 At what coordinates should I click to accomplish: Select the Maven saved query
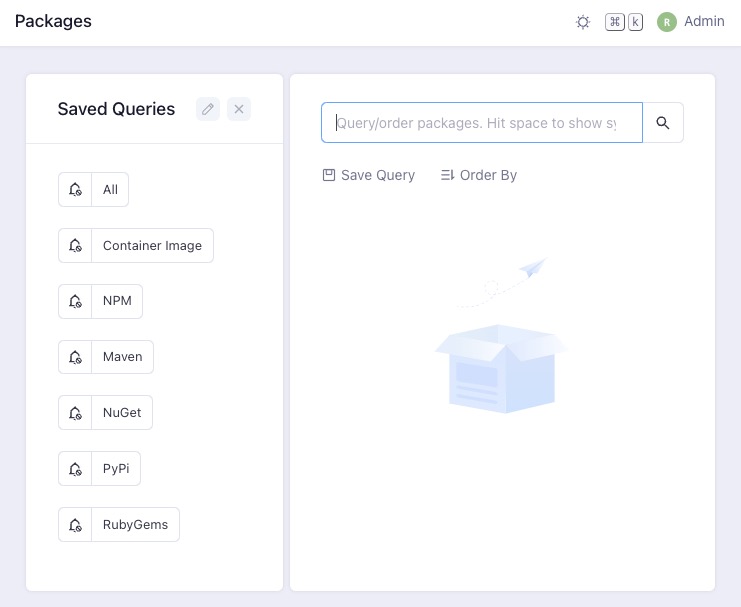[122, 357]
